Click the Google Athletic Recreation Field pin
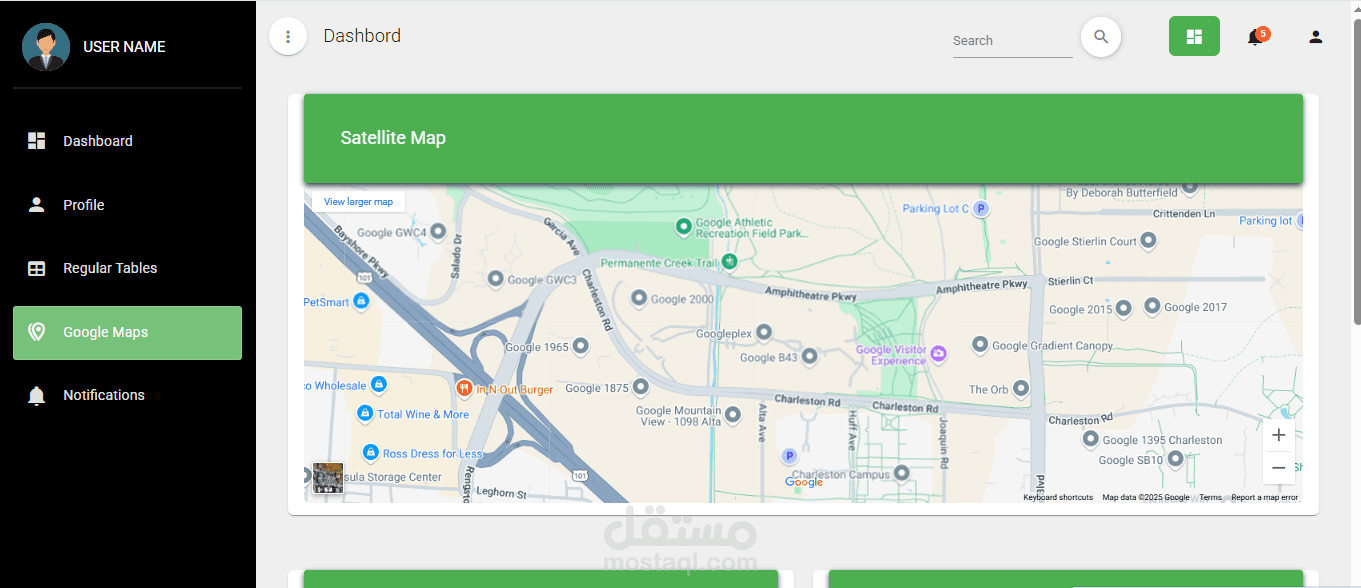This screenshot has width=1361, height=588. pos(684,227)
